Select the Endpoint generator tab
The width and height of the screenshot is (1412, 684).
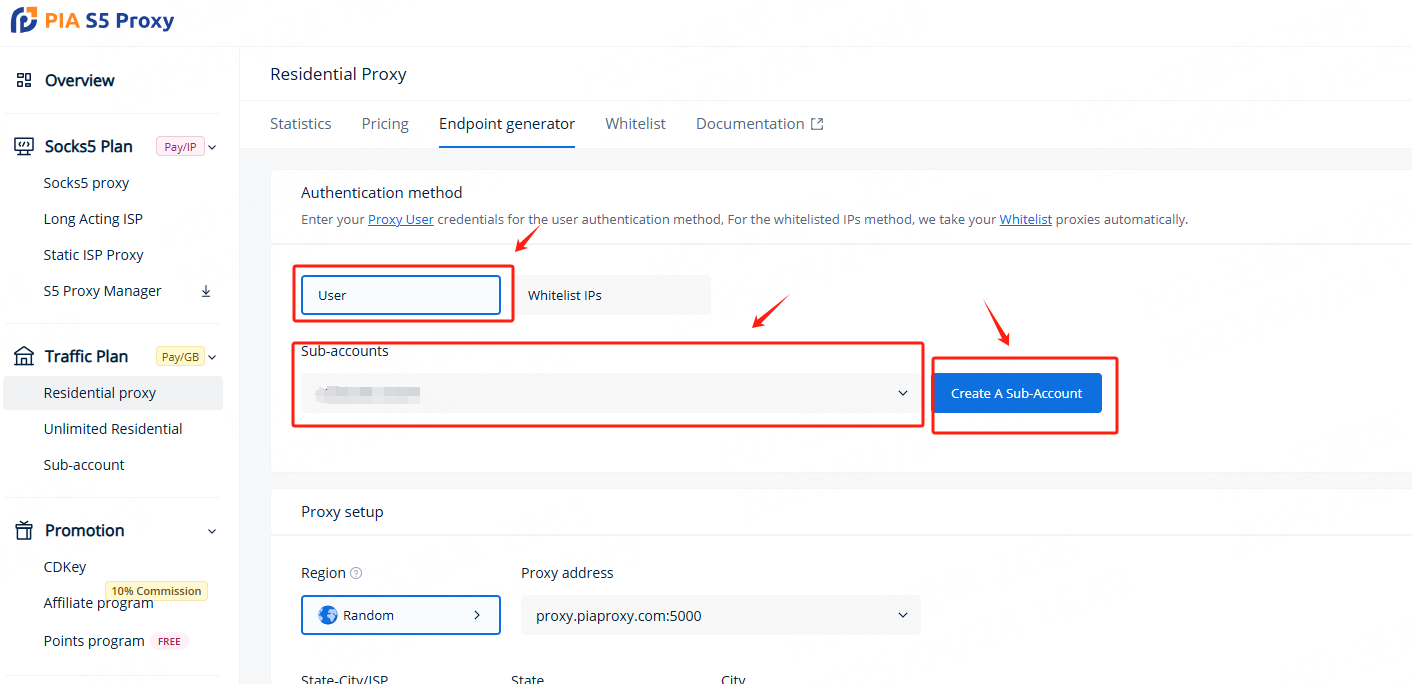(x=507, y=124)
